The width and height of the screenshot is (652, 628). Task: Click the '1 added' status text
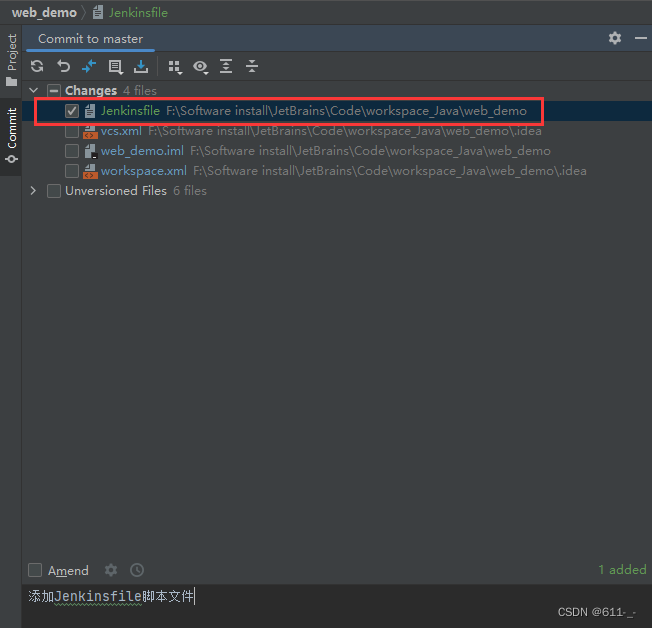(622, 570)
